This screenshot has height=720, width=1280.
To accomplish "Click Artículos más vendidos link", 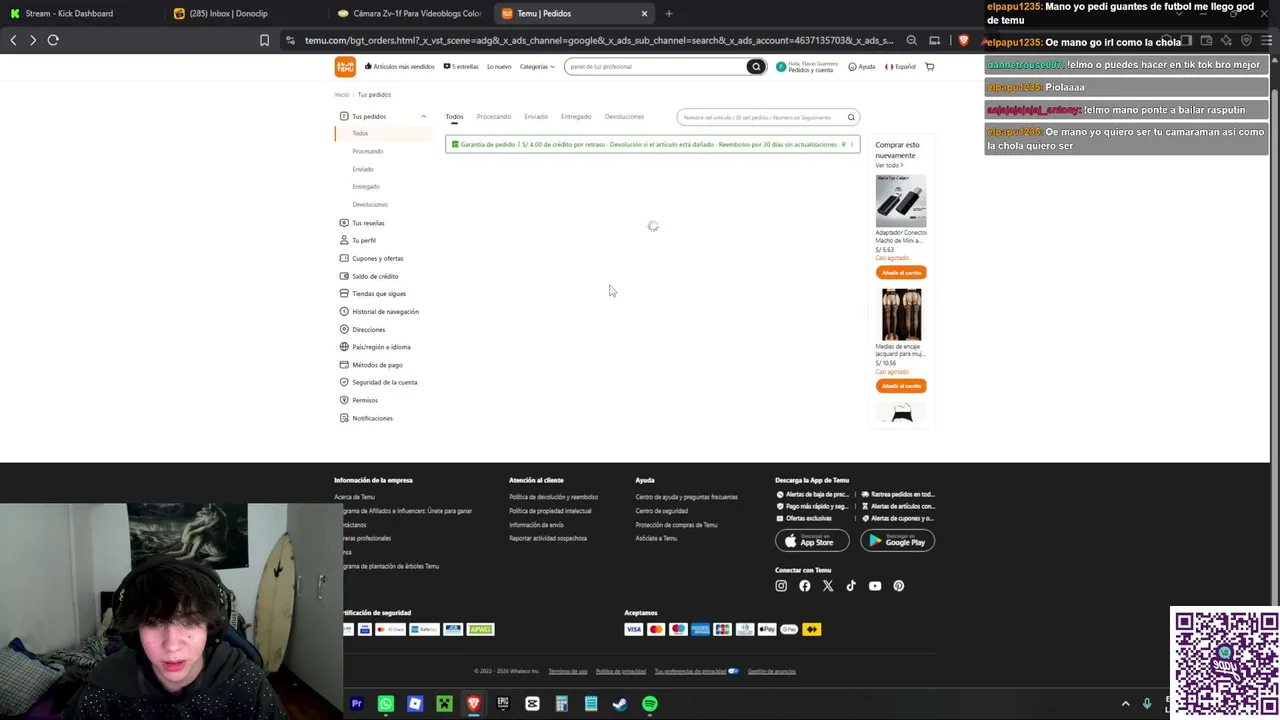I will [400, 67].
